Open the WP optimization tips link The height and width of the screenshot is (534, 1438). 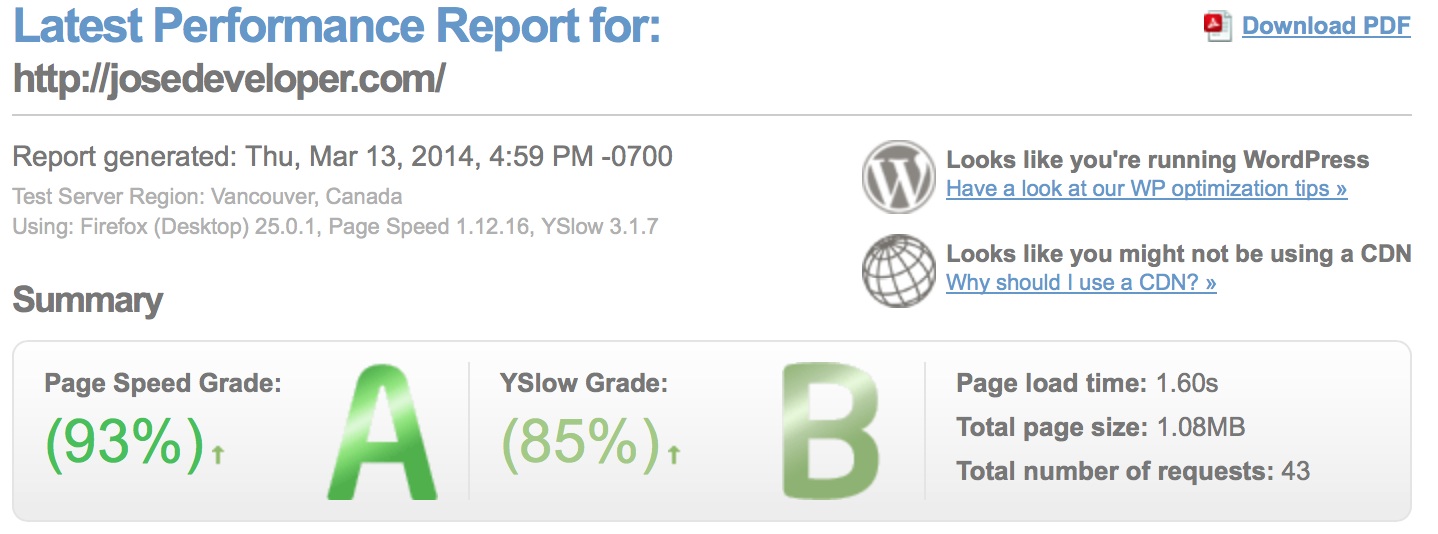1146,188
